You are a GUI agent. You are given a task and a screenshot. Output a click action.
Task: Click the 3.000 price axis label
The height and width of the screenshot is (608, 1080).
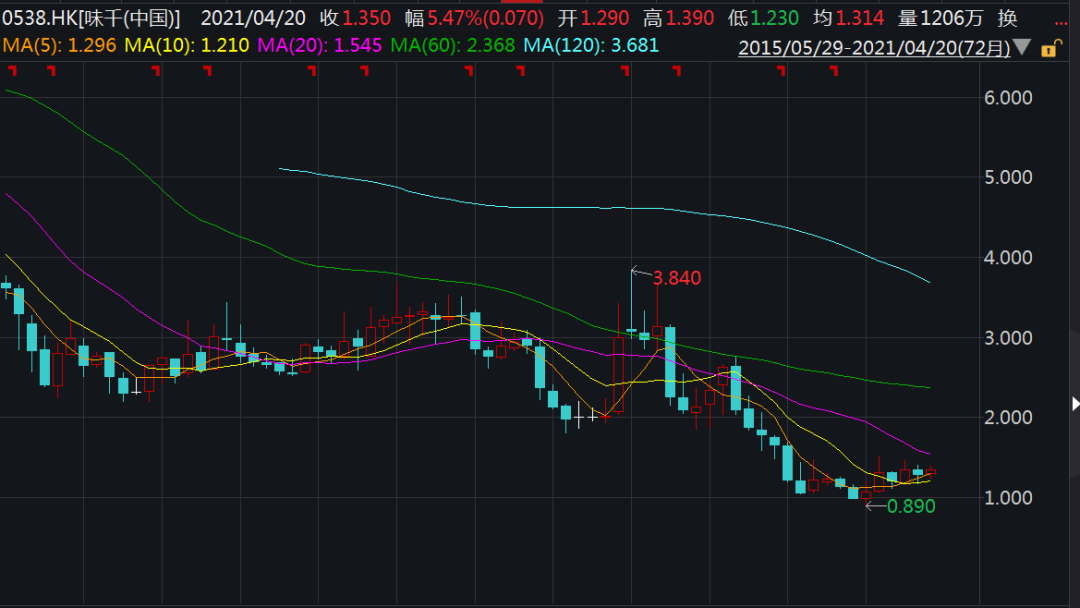pos(1008,337)
